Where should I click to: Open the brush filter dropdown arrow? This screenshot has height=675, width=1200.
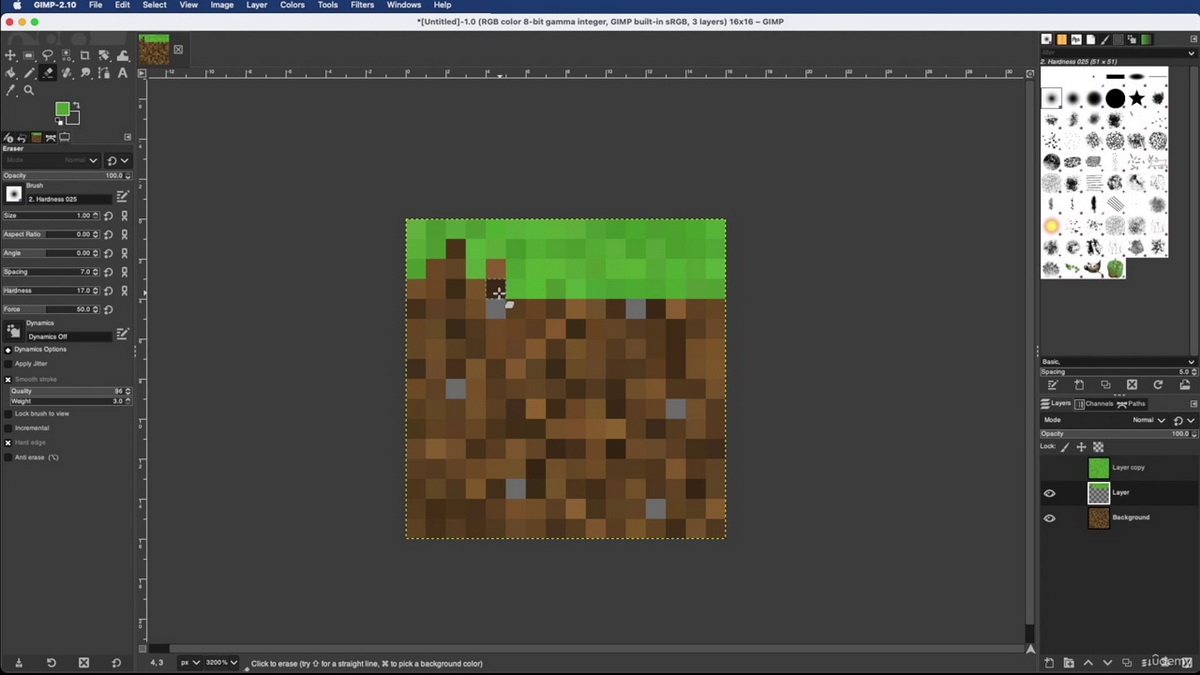(x=1191, y=53)
